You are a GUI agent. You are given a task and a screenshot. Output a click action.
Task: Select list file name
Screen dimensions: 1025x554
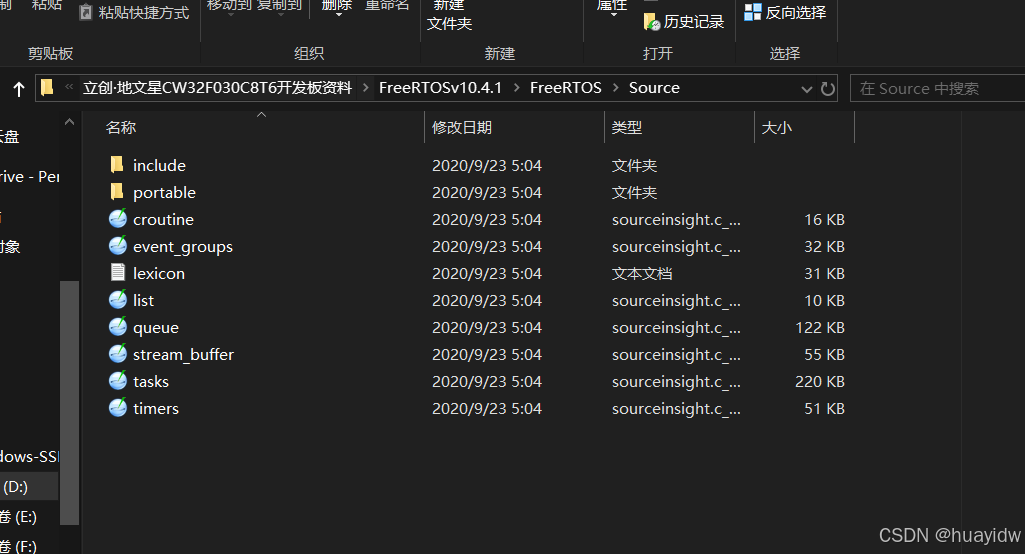[x=143, y=300]
